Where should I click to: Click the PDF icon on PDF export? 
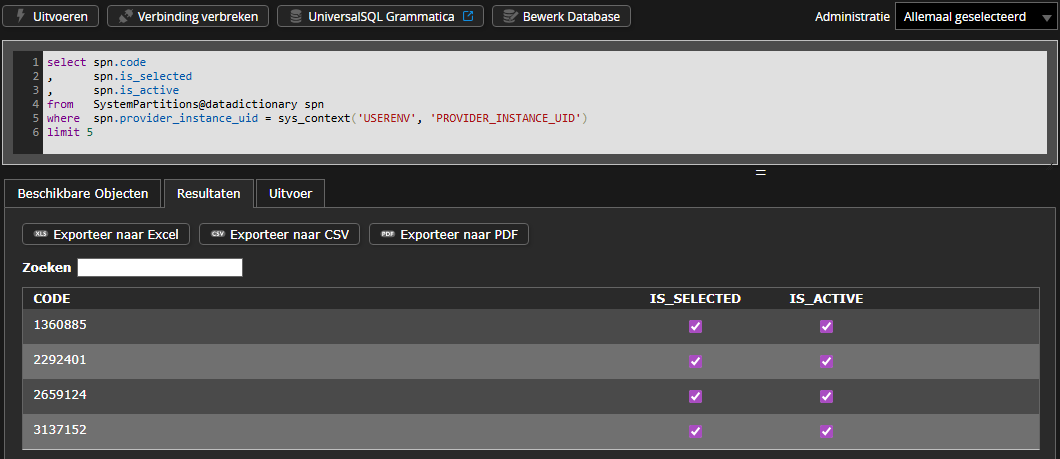coord(388,234)
